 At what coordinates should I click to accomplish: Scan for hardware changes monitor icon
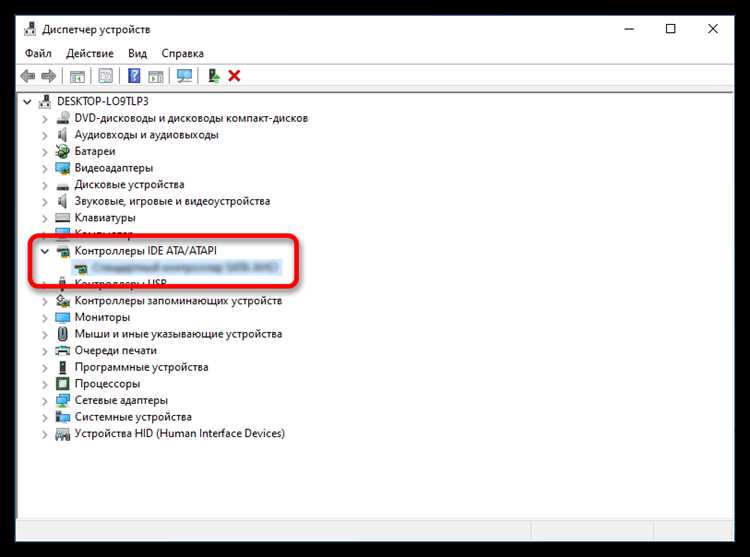click(x=184, y=76)
